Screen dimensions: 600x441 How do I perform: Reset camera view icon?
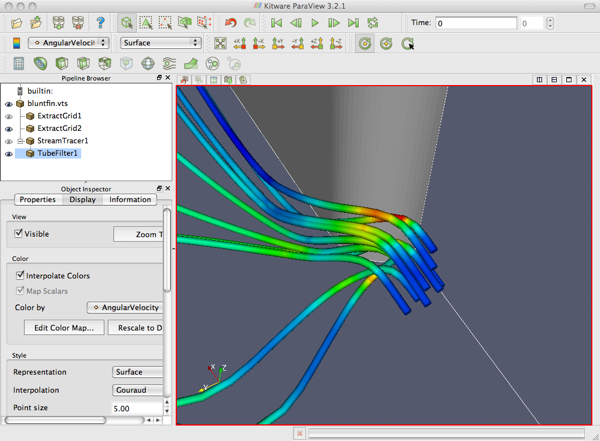pyautogui.click(x=220, y=43)
